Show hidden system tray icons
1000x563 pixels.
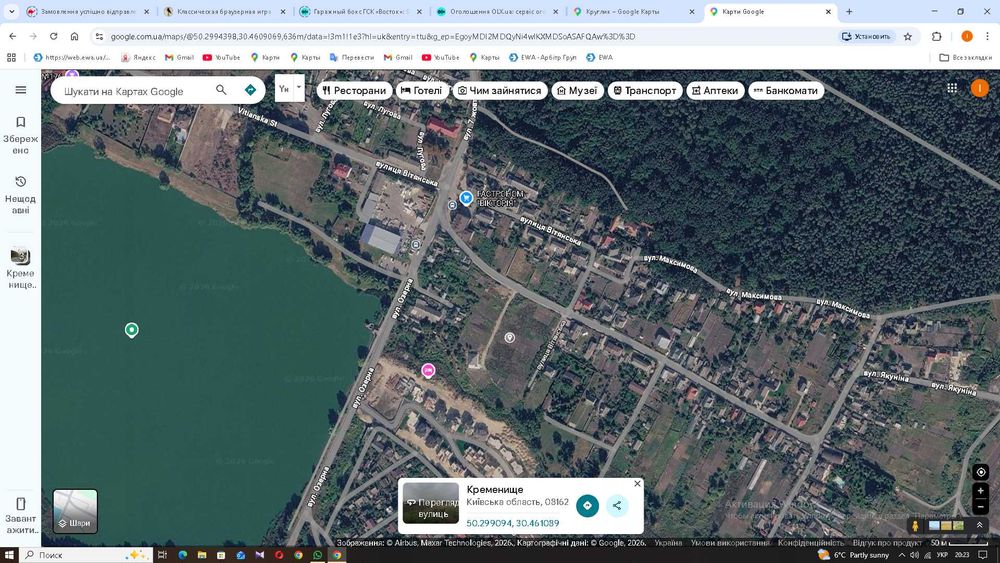(x=901, y=555)
